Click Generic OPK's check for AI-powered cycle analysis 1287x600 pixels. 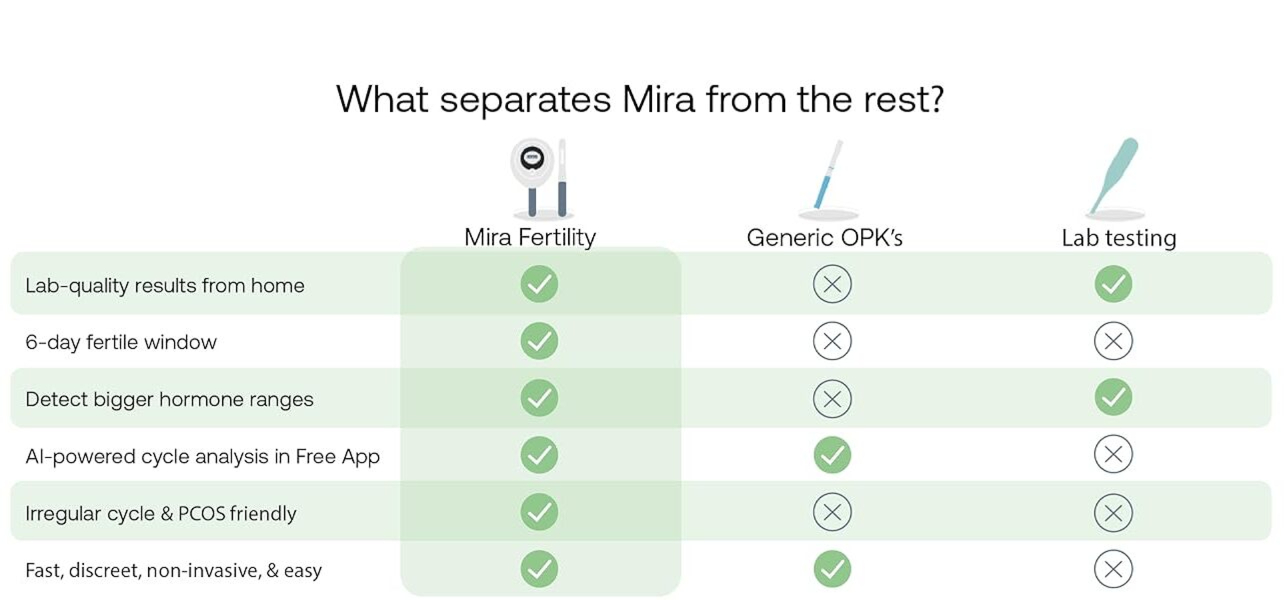click(832, 455)
